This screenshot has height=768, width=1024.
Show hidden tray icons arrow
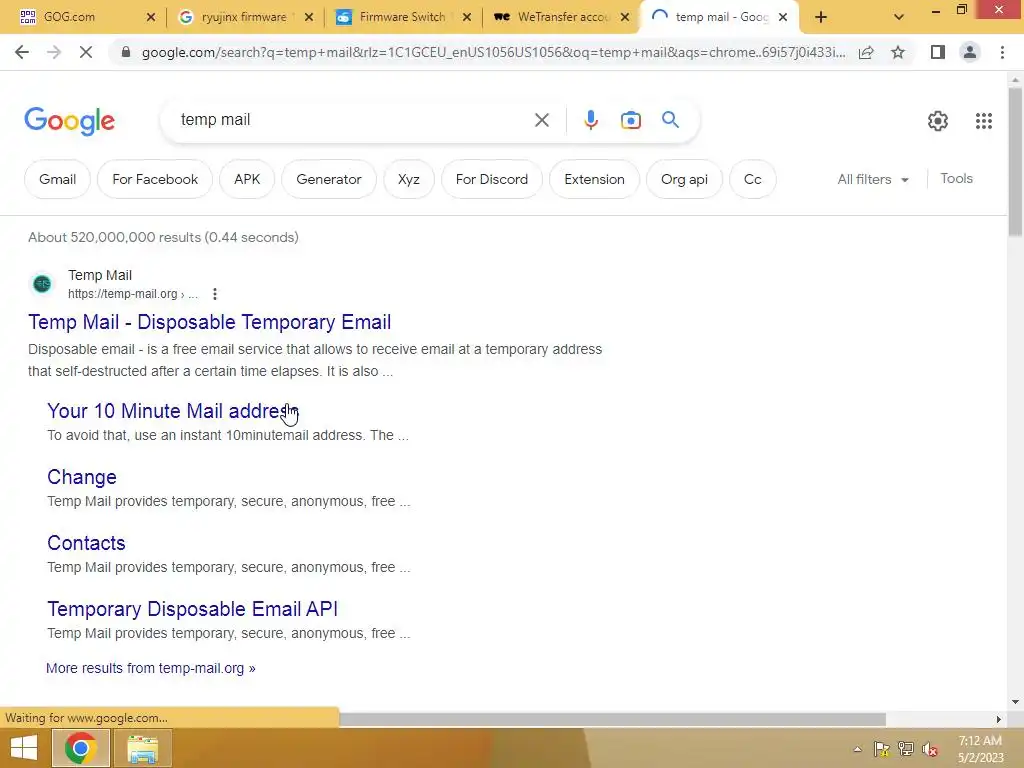click(x=857, y=749)
